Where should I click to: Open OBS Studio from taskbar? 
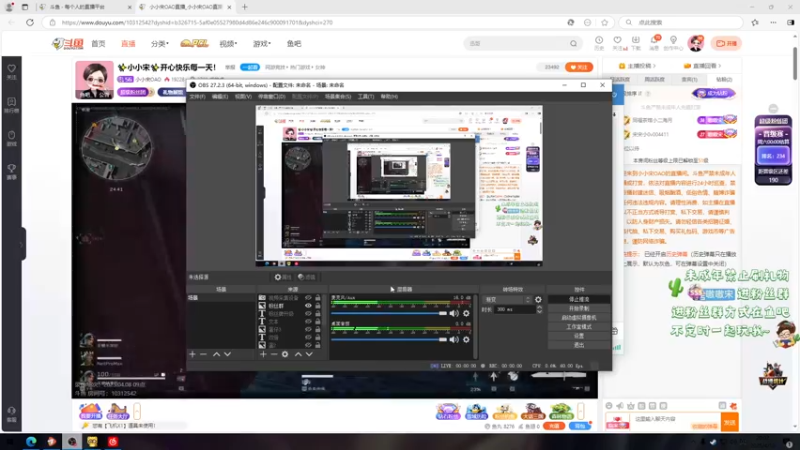pyautogui.click(x=72, y=441)
